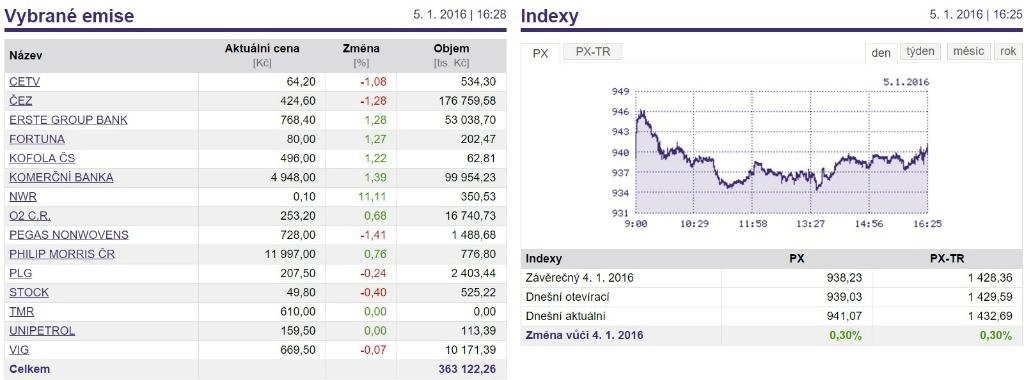Select the den chart period

pos(881,53)
